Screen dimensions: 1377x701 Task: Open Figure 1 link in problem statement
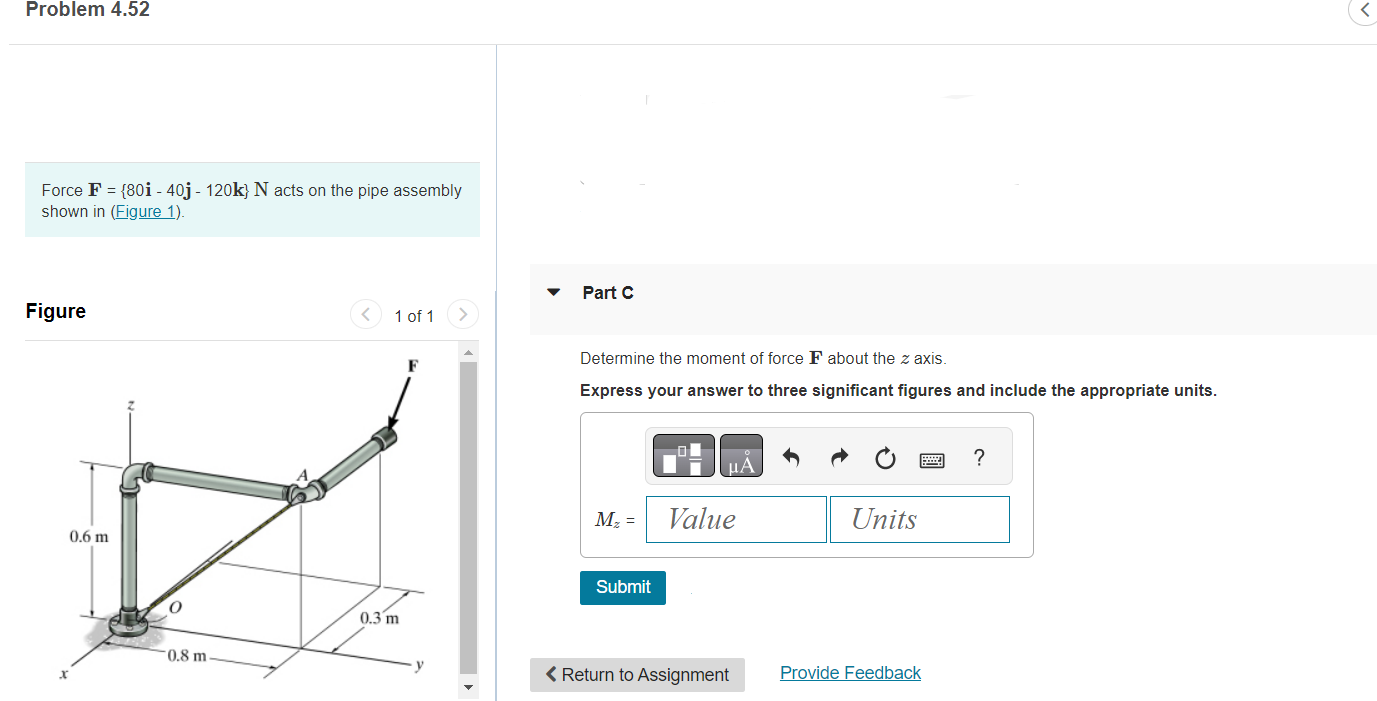144,211
